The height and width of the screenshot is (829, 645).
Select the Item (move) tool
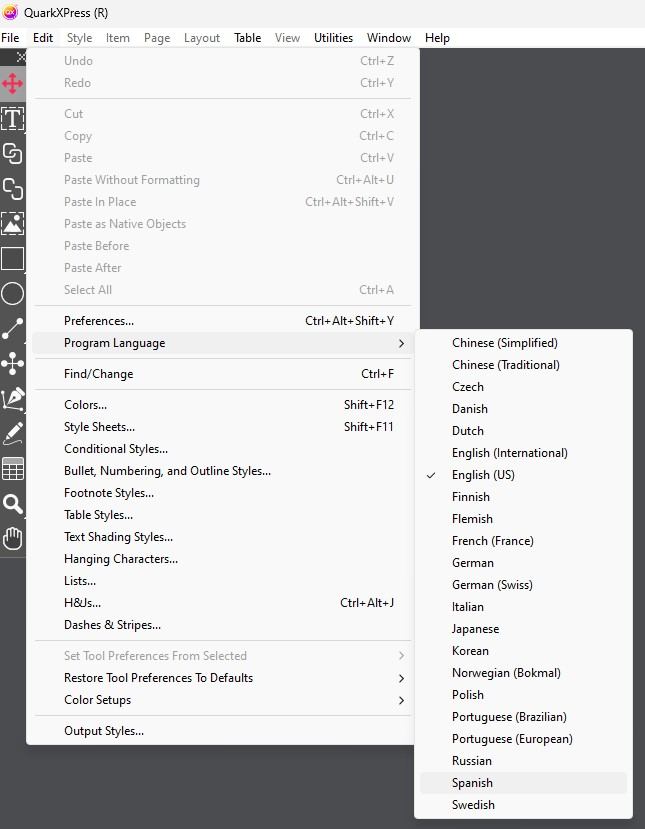tap(12, 83)
